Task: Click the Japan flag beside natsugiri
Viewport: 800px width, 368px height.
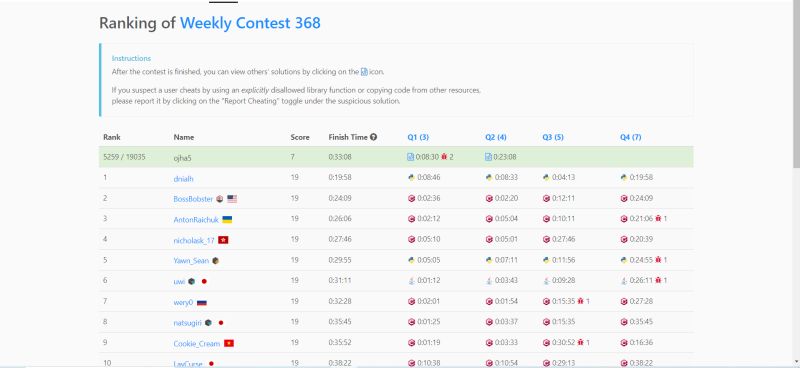Action: coord(221,323)
